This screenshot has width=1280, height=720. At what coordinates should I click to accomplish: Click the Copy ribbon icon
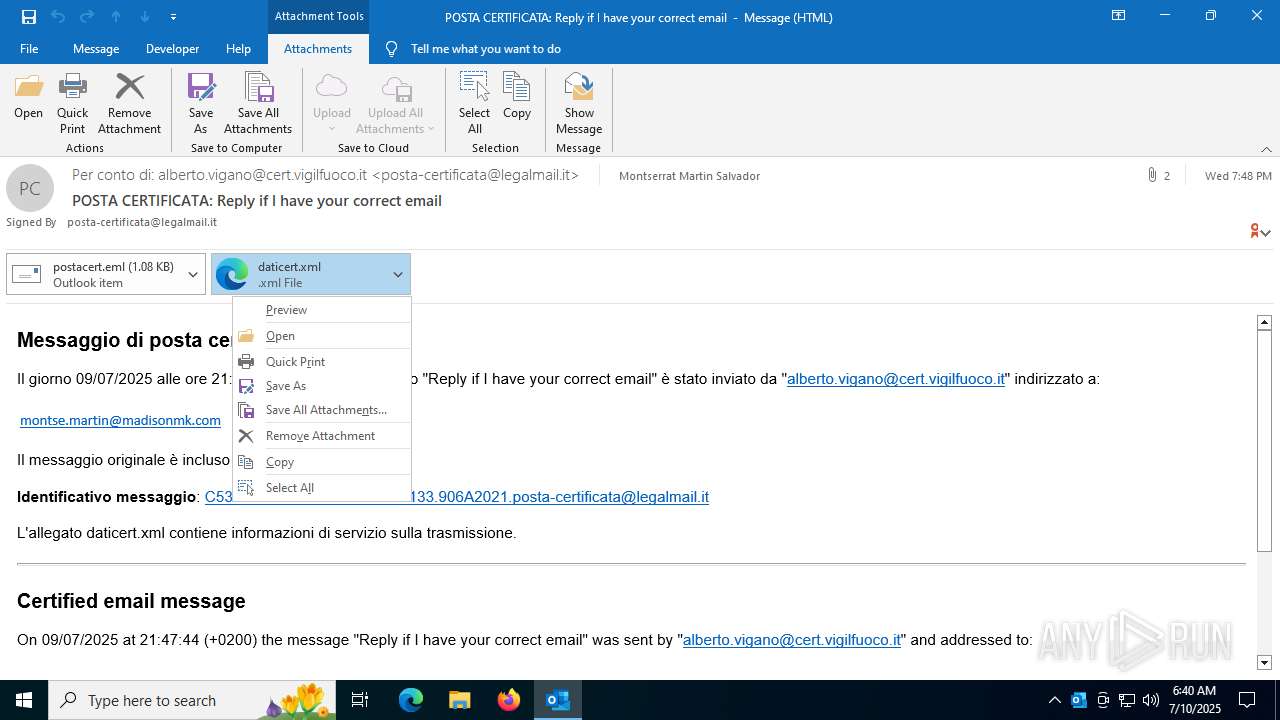[517, 97]
